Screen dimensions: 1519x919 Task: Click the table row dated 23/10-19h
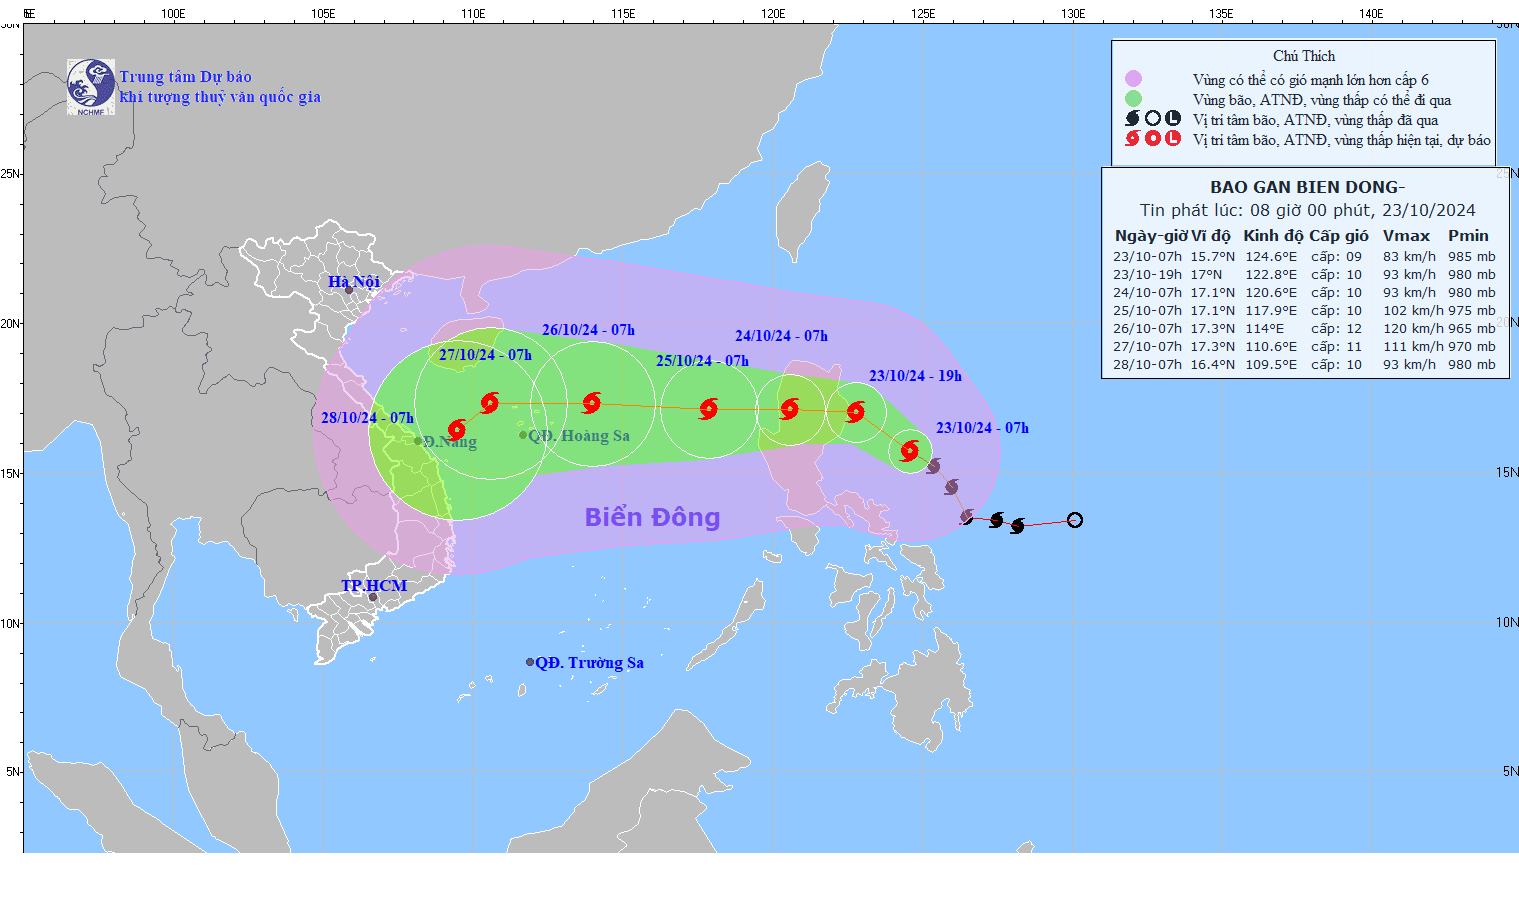[1304, 275]
